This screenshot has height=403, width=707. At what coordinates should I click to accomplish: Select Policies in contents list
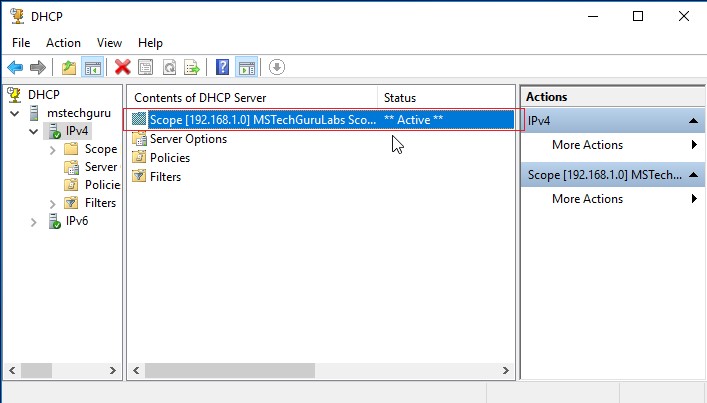(x=170, y=158)
